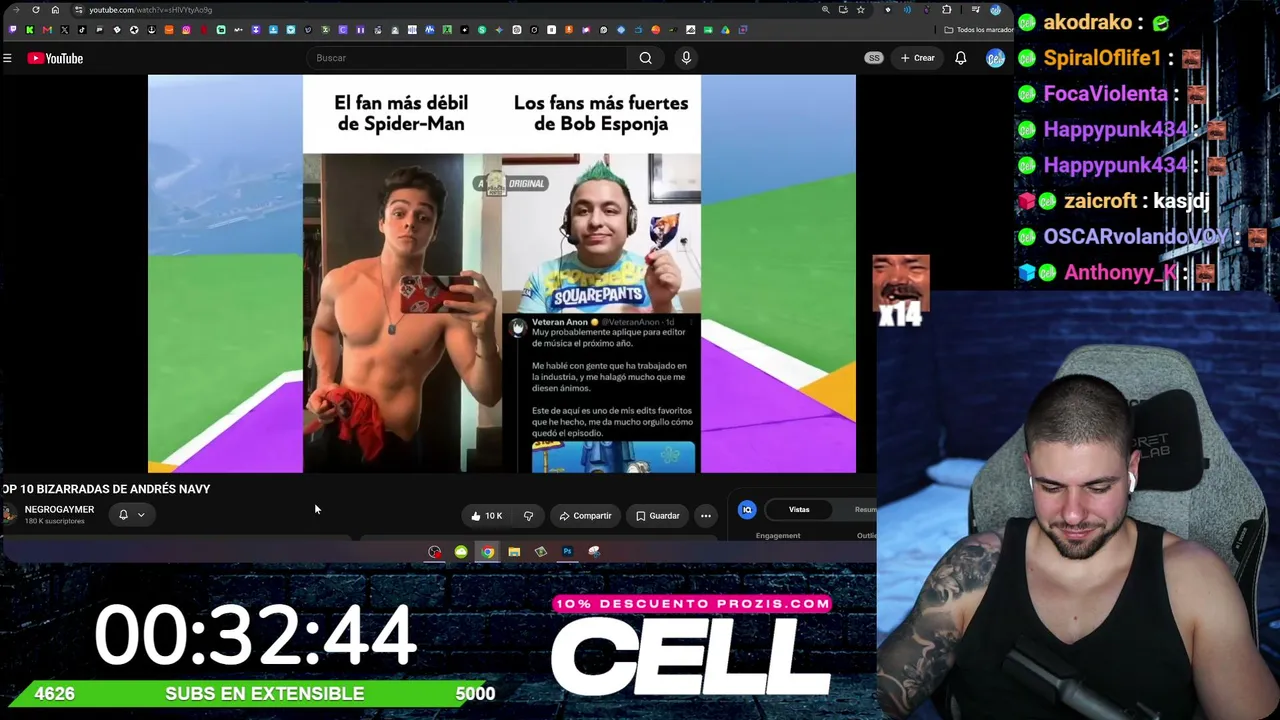Screen dimensions: 1280x720
Task: Select the Vistas tab in the stats panel
Action: [x=799, y=510]
